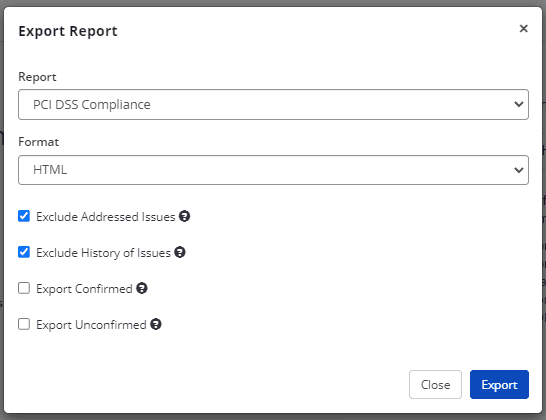Click the Exclude History of Issues label text
The height and width of the screenshot is (420, 546).
[x=103, y=253]
